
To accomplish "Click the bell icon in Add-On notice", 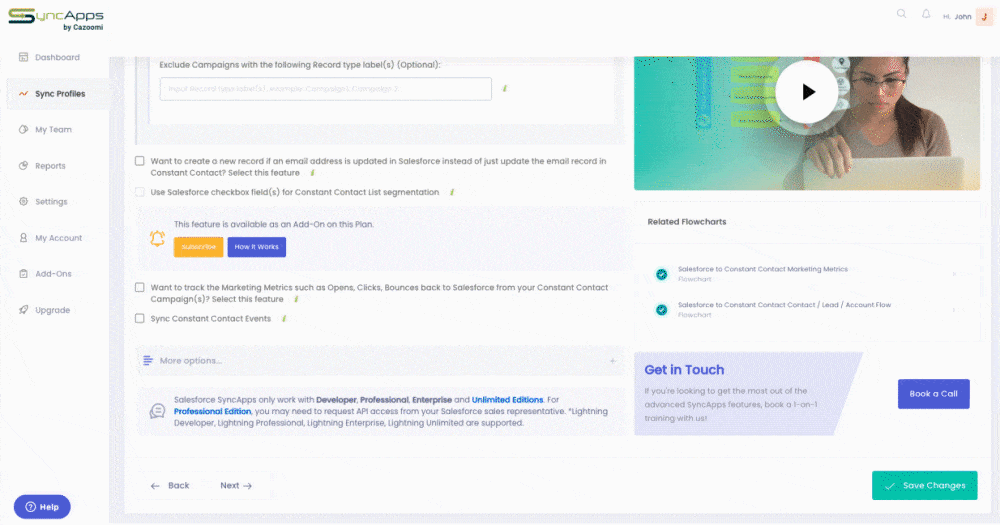I will tap(157, 239).
